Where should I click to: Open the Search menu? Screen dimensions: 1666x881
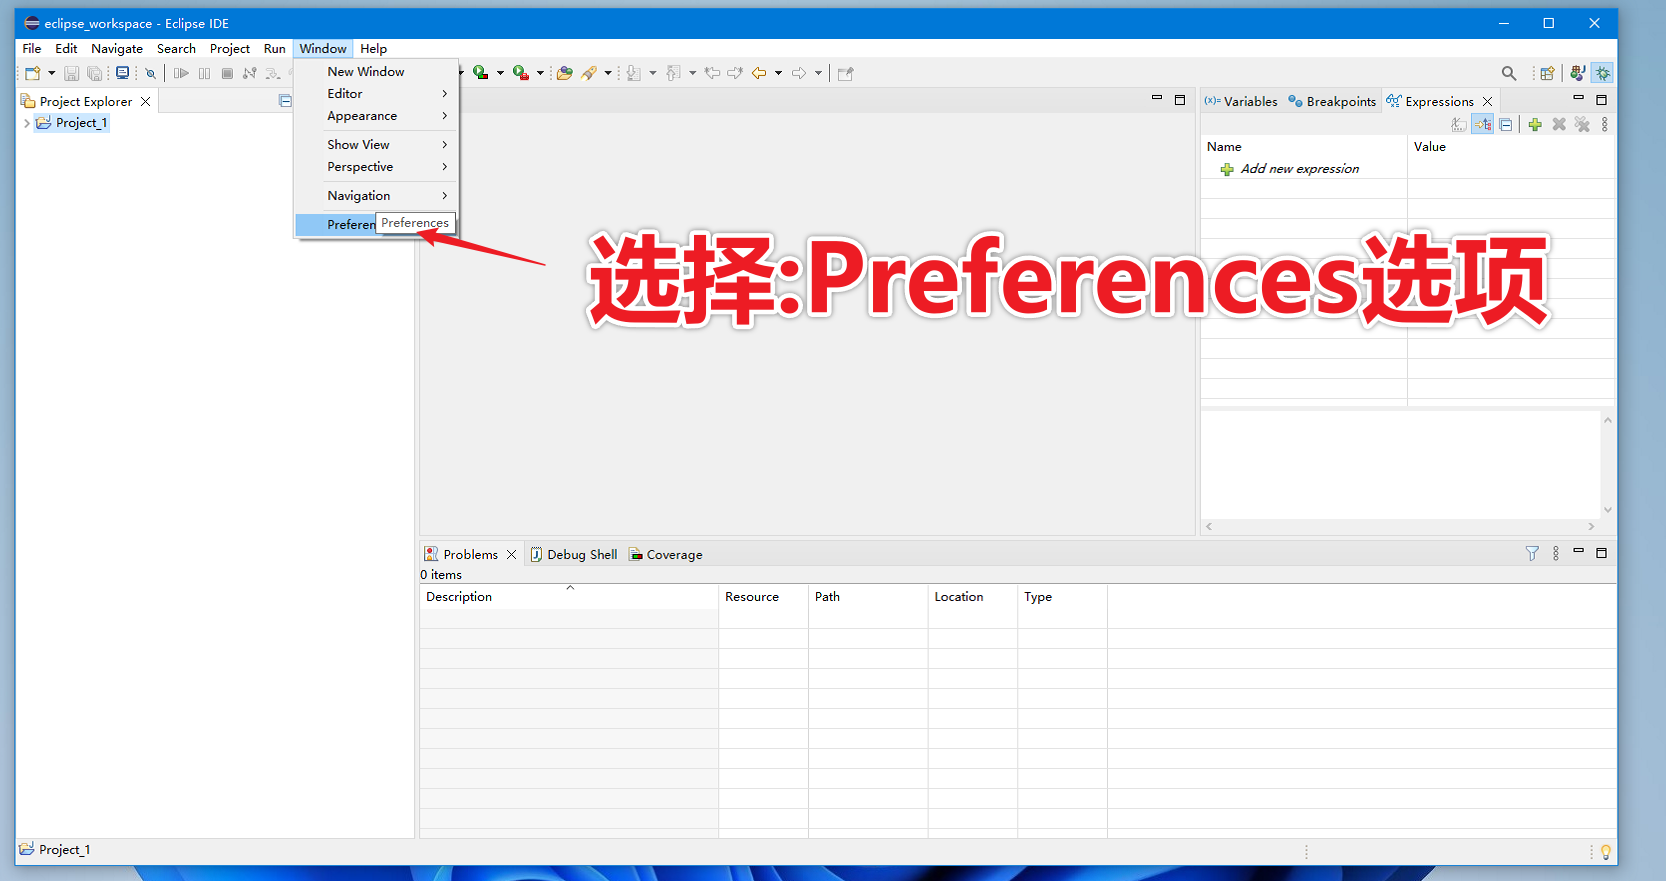pyautogui.click(x=176, y=48)
